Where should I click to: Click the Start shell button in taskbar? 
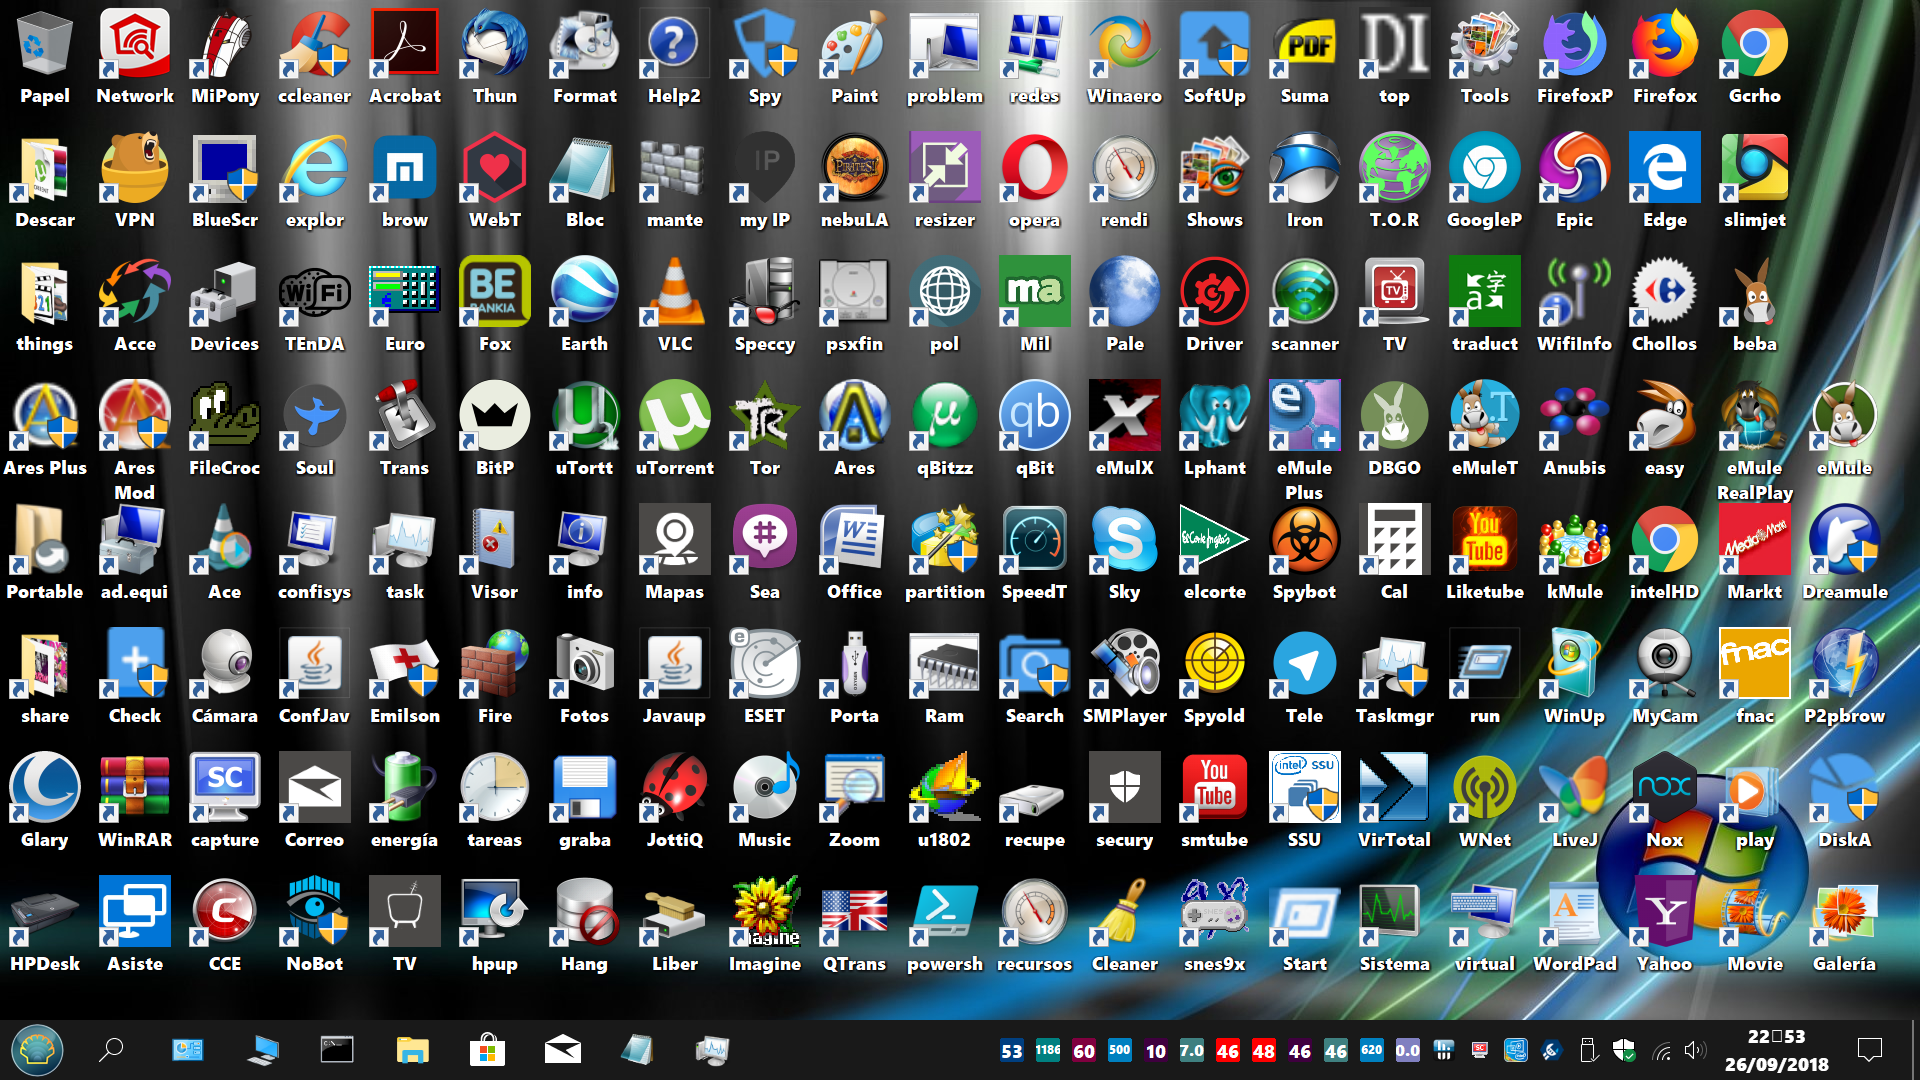point(37,1050)
